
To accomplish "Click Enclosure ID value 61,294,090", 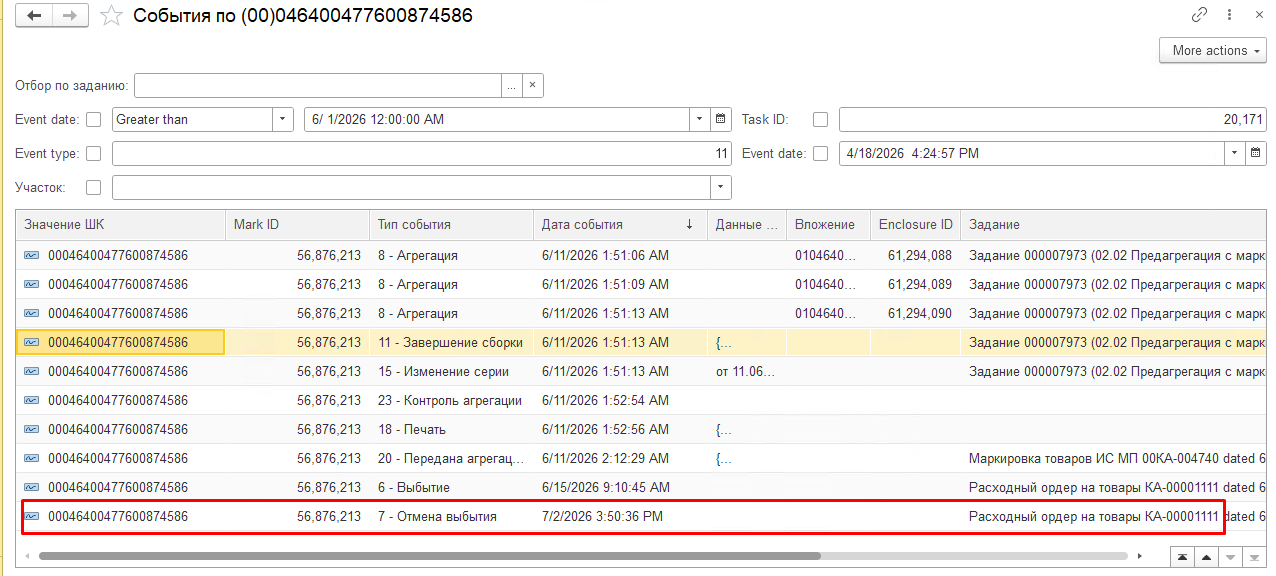I will [x=915, y=313].
